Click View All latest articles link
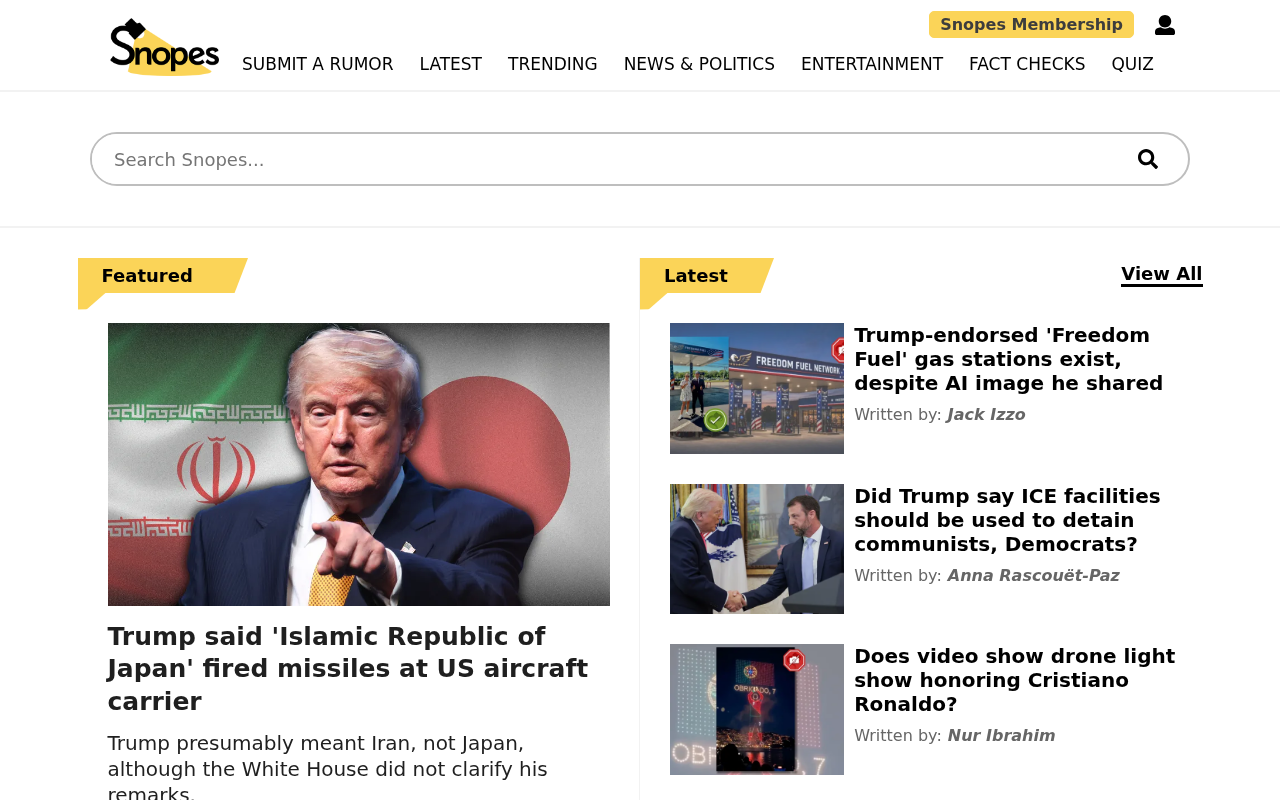The height and width of the screenshot is (800, 1280). [x=1162, y=274]
